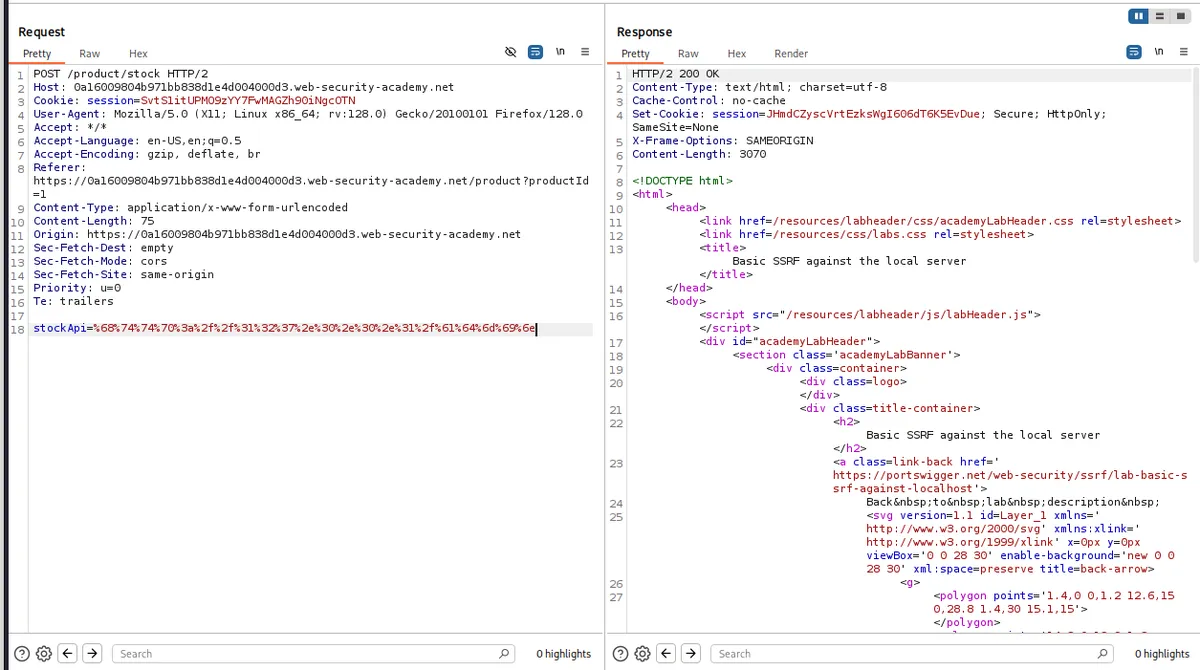The height and width of the screenshot is (670, 1200).
Task: Click the Response Content-Type text/html header
Action: 759,87
